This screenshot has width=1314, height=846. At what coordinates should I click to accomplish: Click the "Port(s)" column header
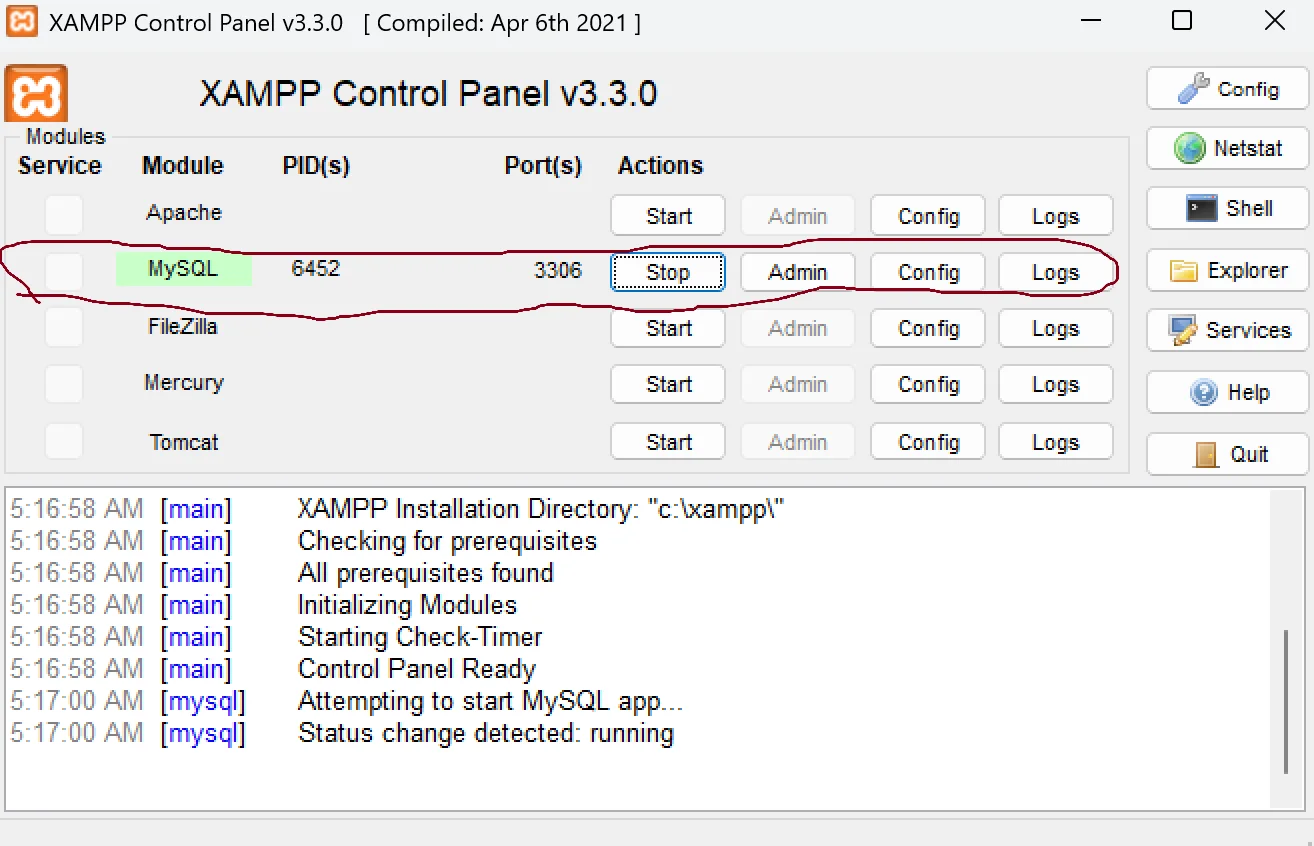[x=543, y=166]
